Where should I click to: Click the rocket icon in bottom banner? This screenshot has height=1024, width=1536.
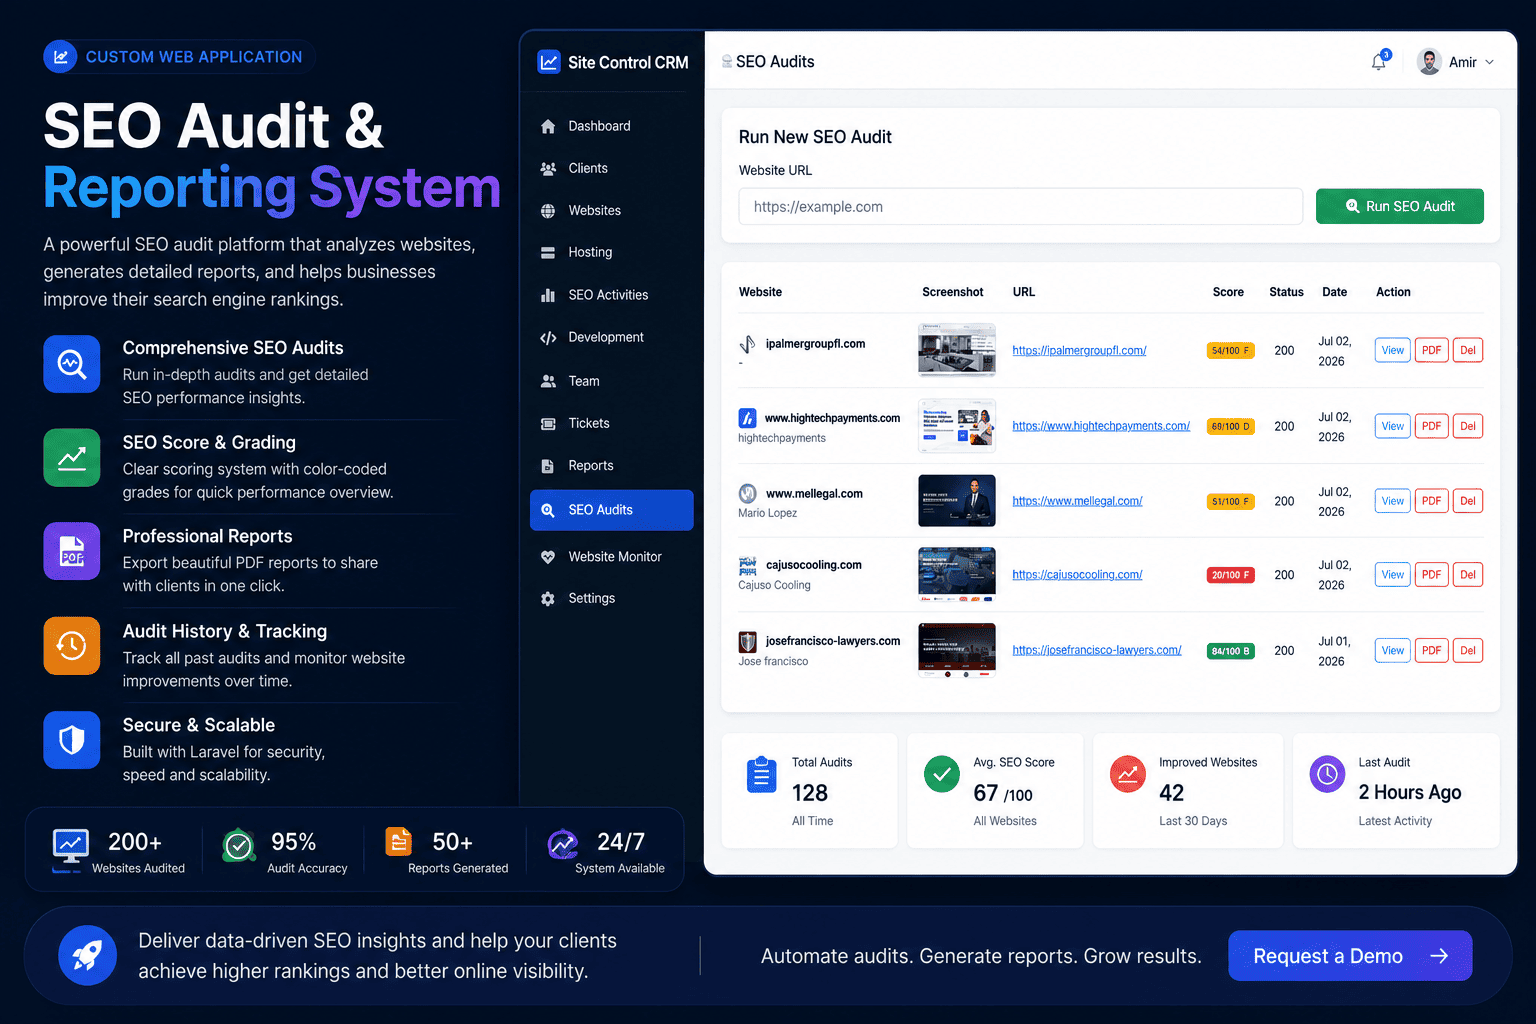(x=88, y=955)
